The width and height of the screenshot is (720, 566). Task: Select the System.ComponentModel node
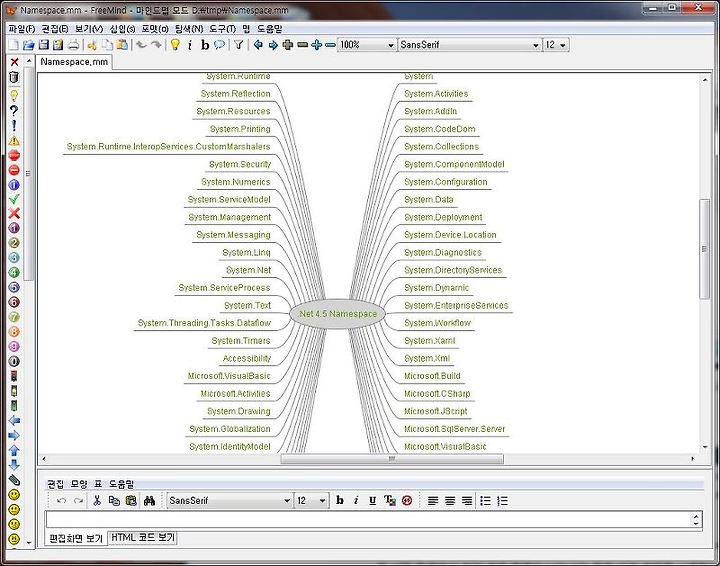pos(454,164)
